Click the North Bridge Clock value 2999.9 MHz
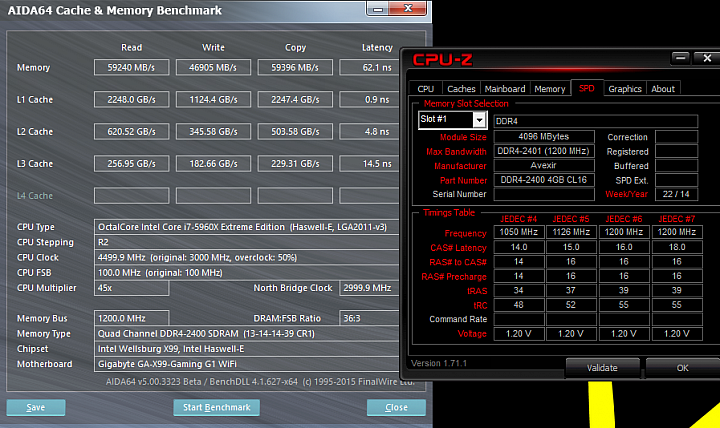This screenshot has width=720, height=428. point(370,288)
